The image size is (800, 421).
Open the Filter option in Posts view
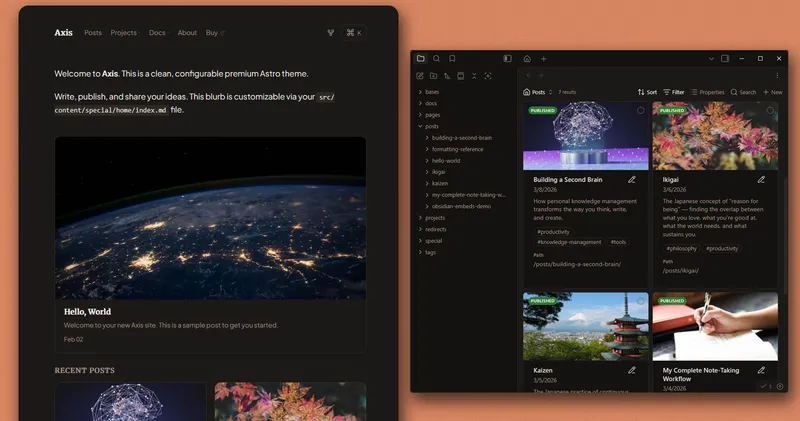pyautogui.click(x=673, y=92)
